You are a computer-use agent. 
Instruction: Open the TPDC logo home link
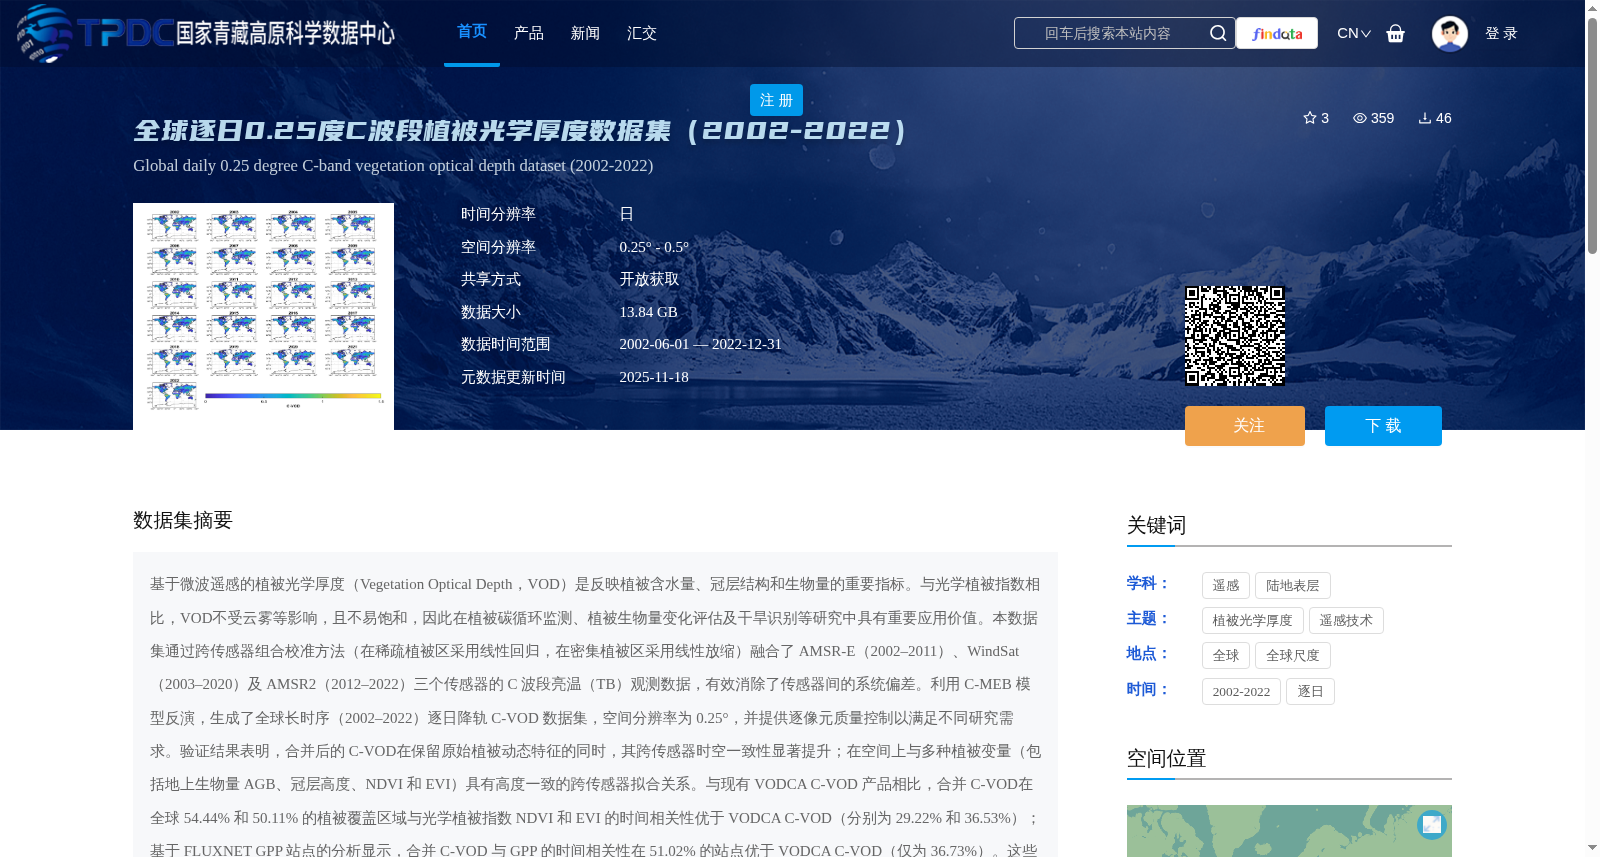point(205,33)
